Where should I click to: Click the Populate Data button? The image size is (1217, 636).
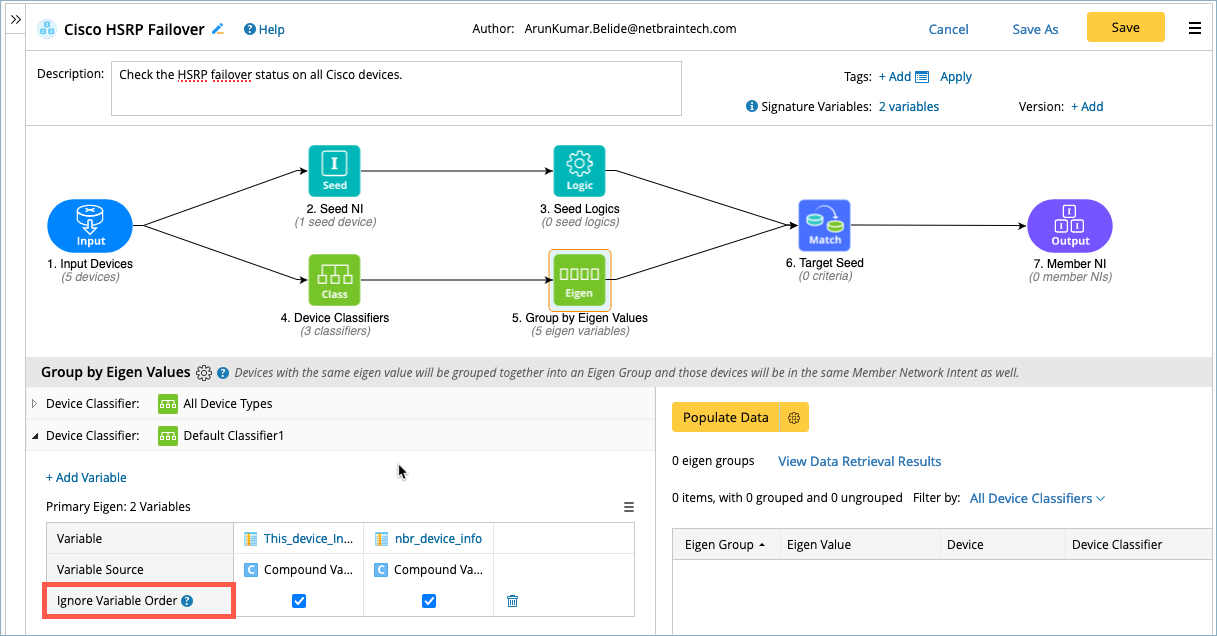coord(726,418)
